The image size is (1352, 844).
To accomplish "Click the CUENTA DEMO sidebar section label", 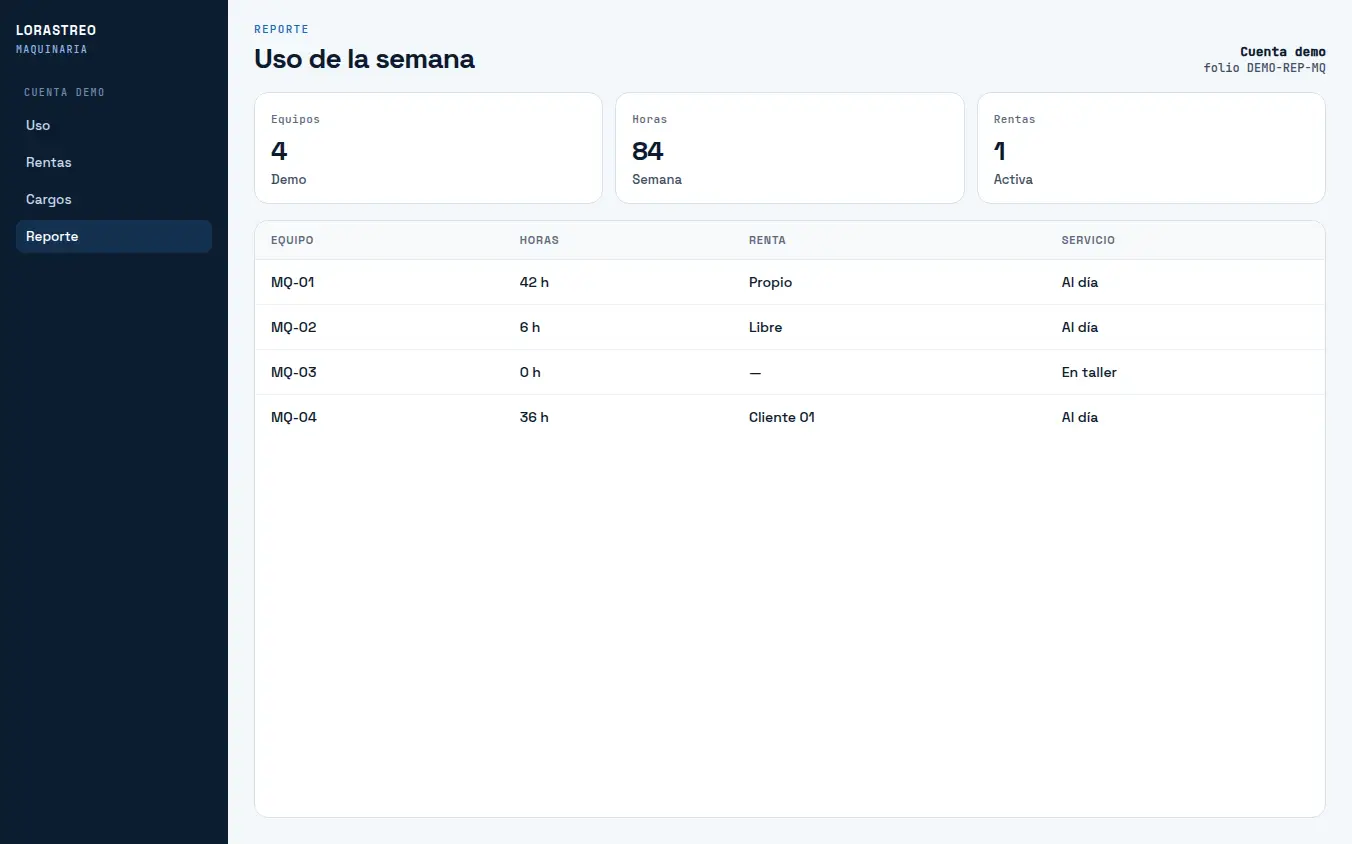I will [64, 92].
